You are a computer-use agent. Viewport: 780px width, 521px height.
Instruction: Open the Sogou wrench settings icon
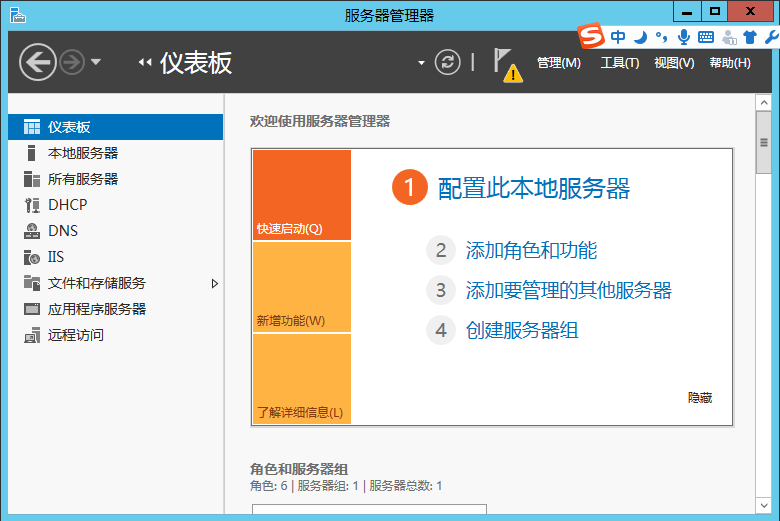tap(772, 37)
